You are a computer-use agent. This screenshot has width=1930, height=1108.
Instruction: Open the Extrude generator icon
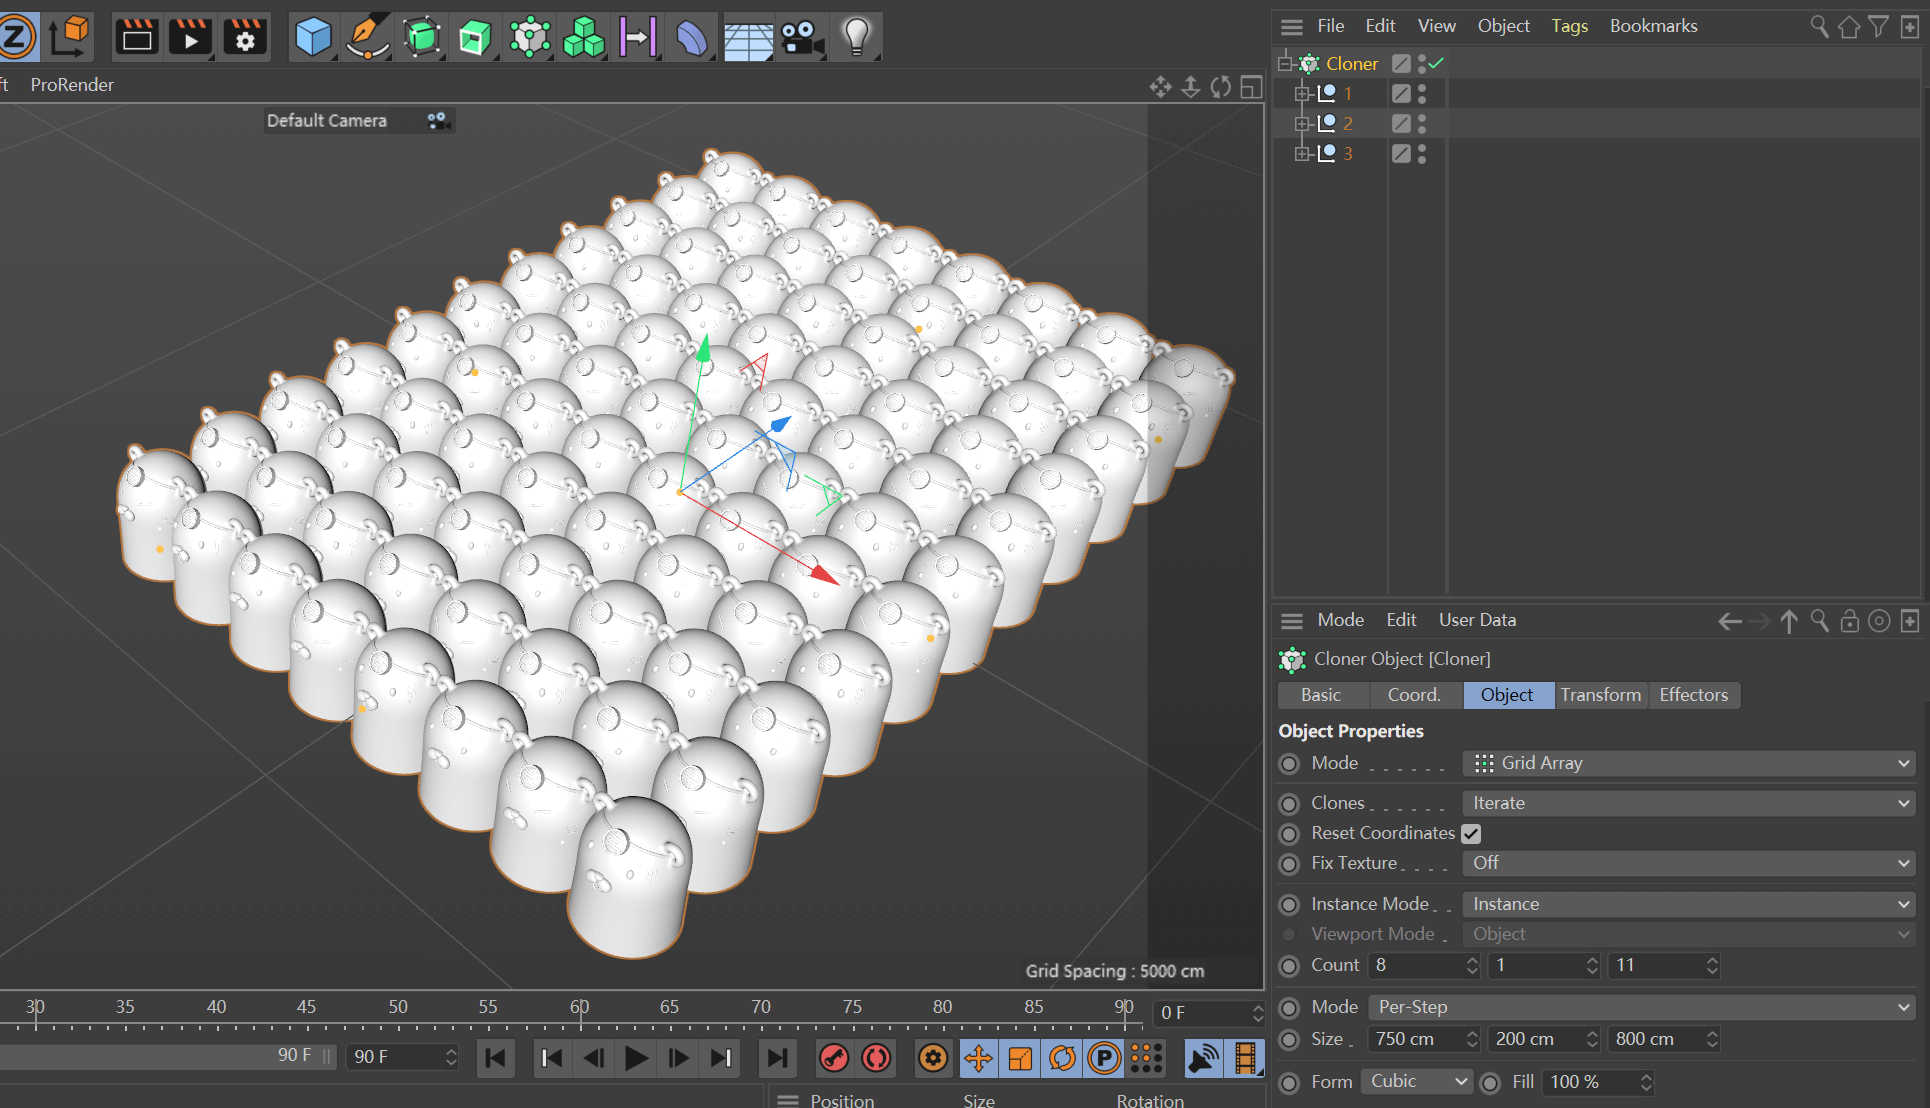(475, 38)
